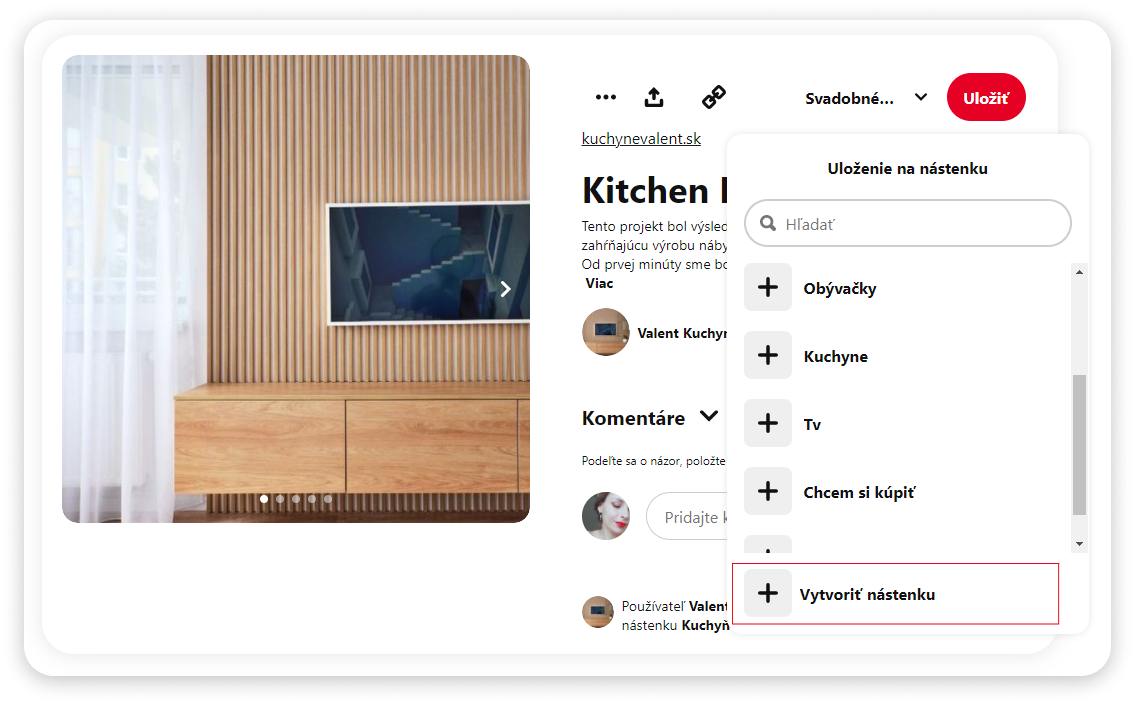The width and height of the screenshot is (1135, 704).
Task: Jump to the second carousel image dot
Action: point(280,497)
